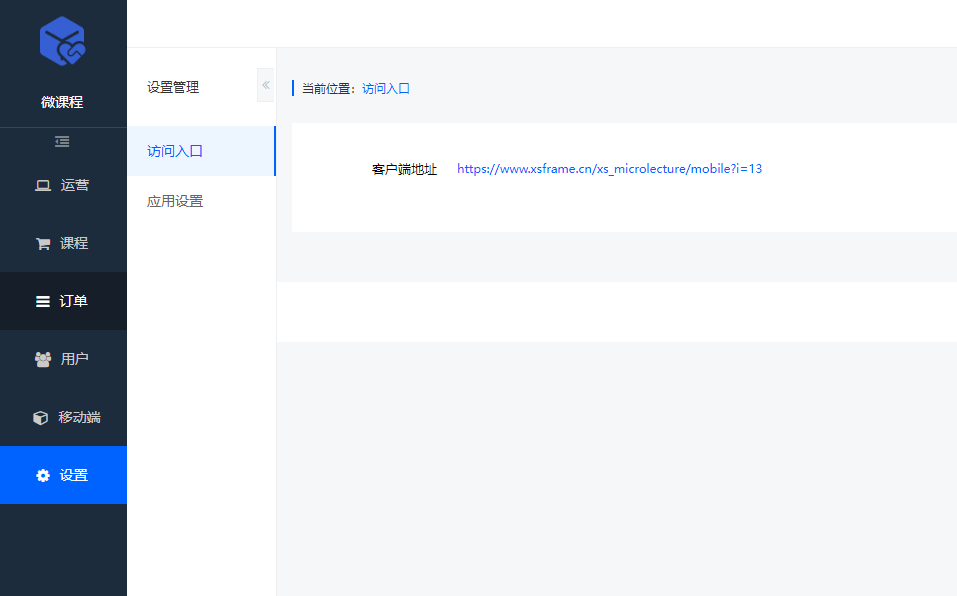Click the 客户端地址 label
The width and height of the screenshot is (957, 596).
point(404,170)
